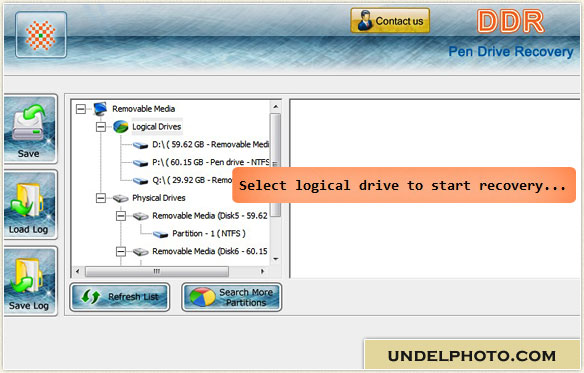Collapse the Disk6 Removable Media node
This screenshot has height=373, width=584.
click(121, 252)
